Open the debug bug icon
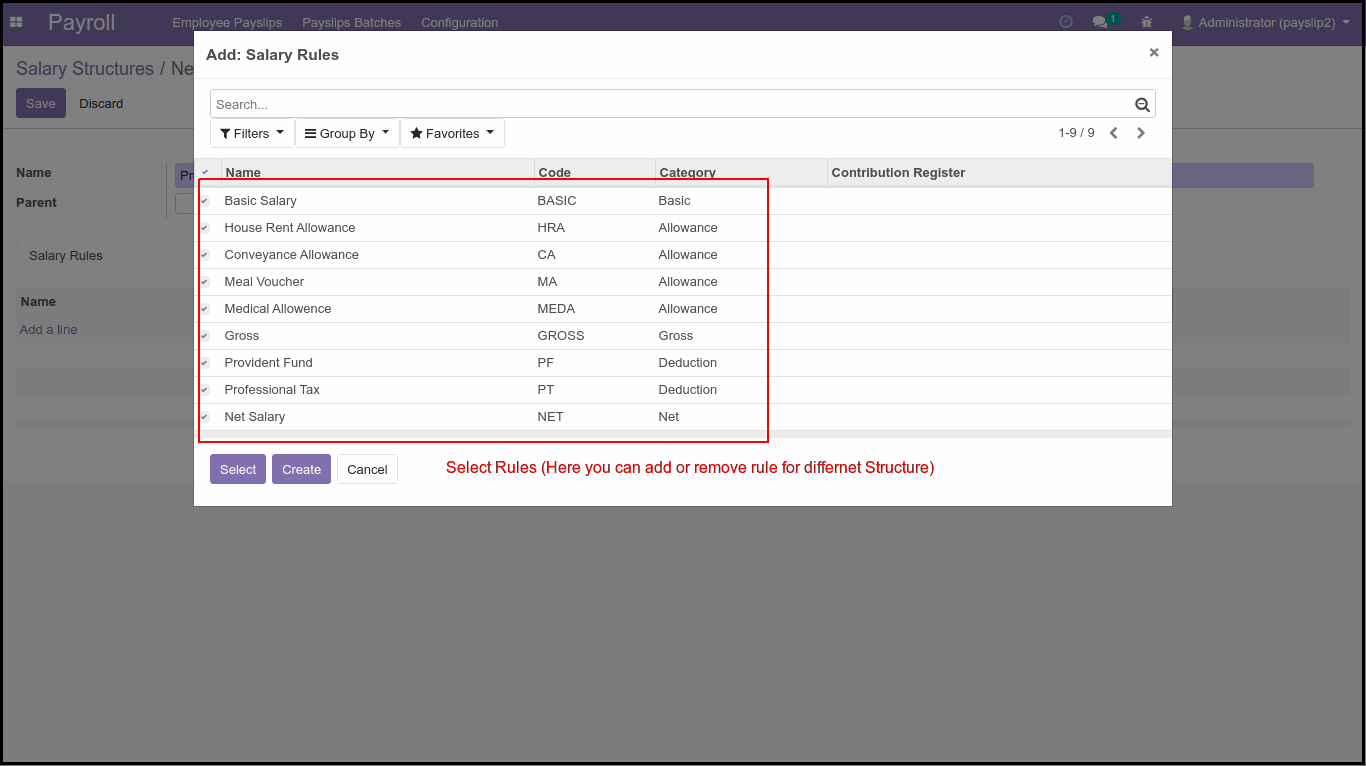The height and width of the screenshot is (766, 1366). [x=1146, y=22]
